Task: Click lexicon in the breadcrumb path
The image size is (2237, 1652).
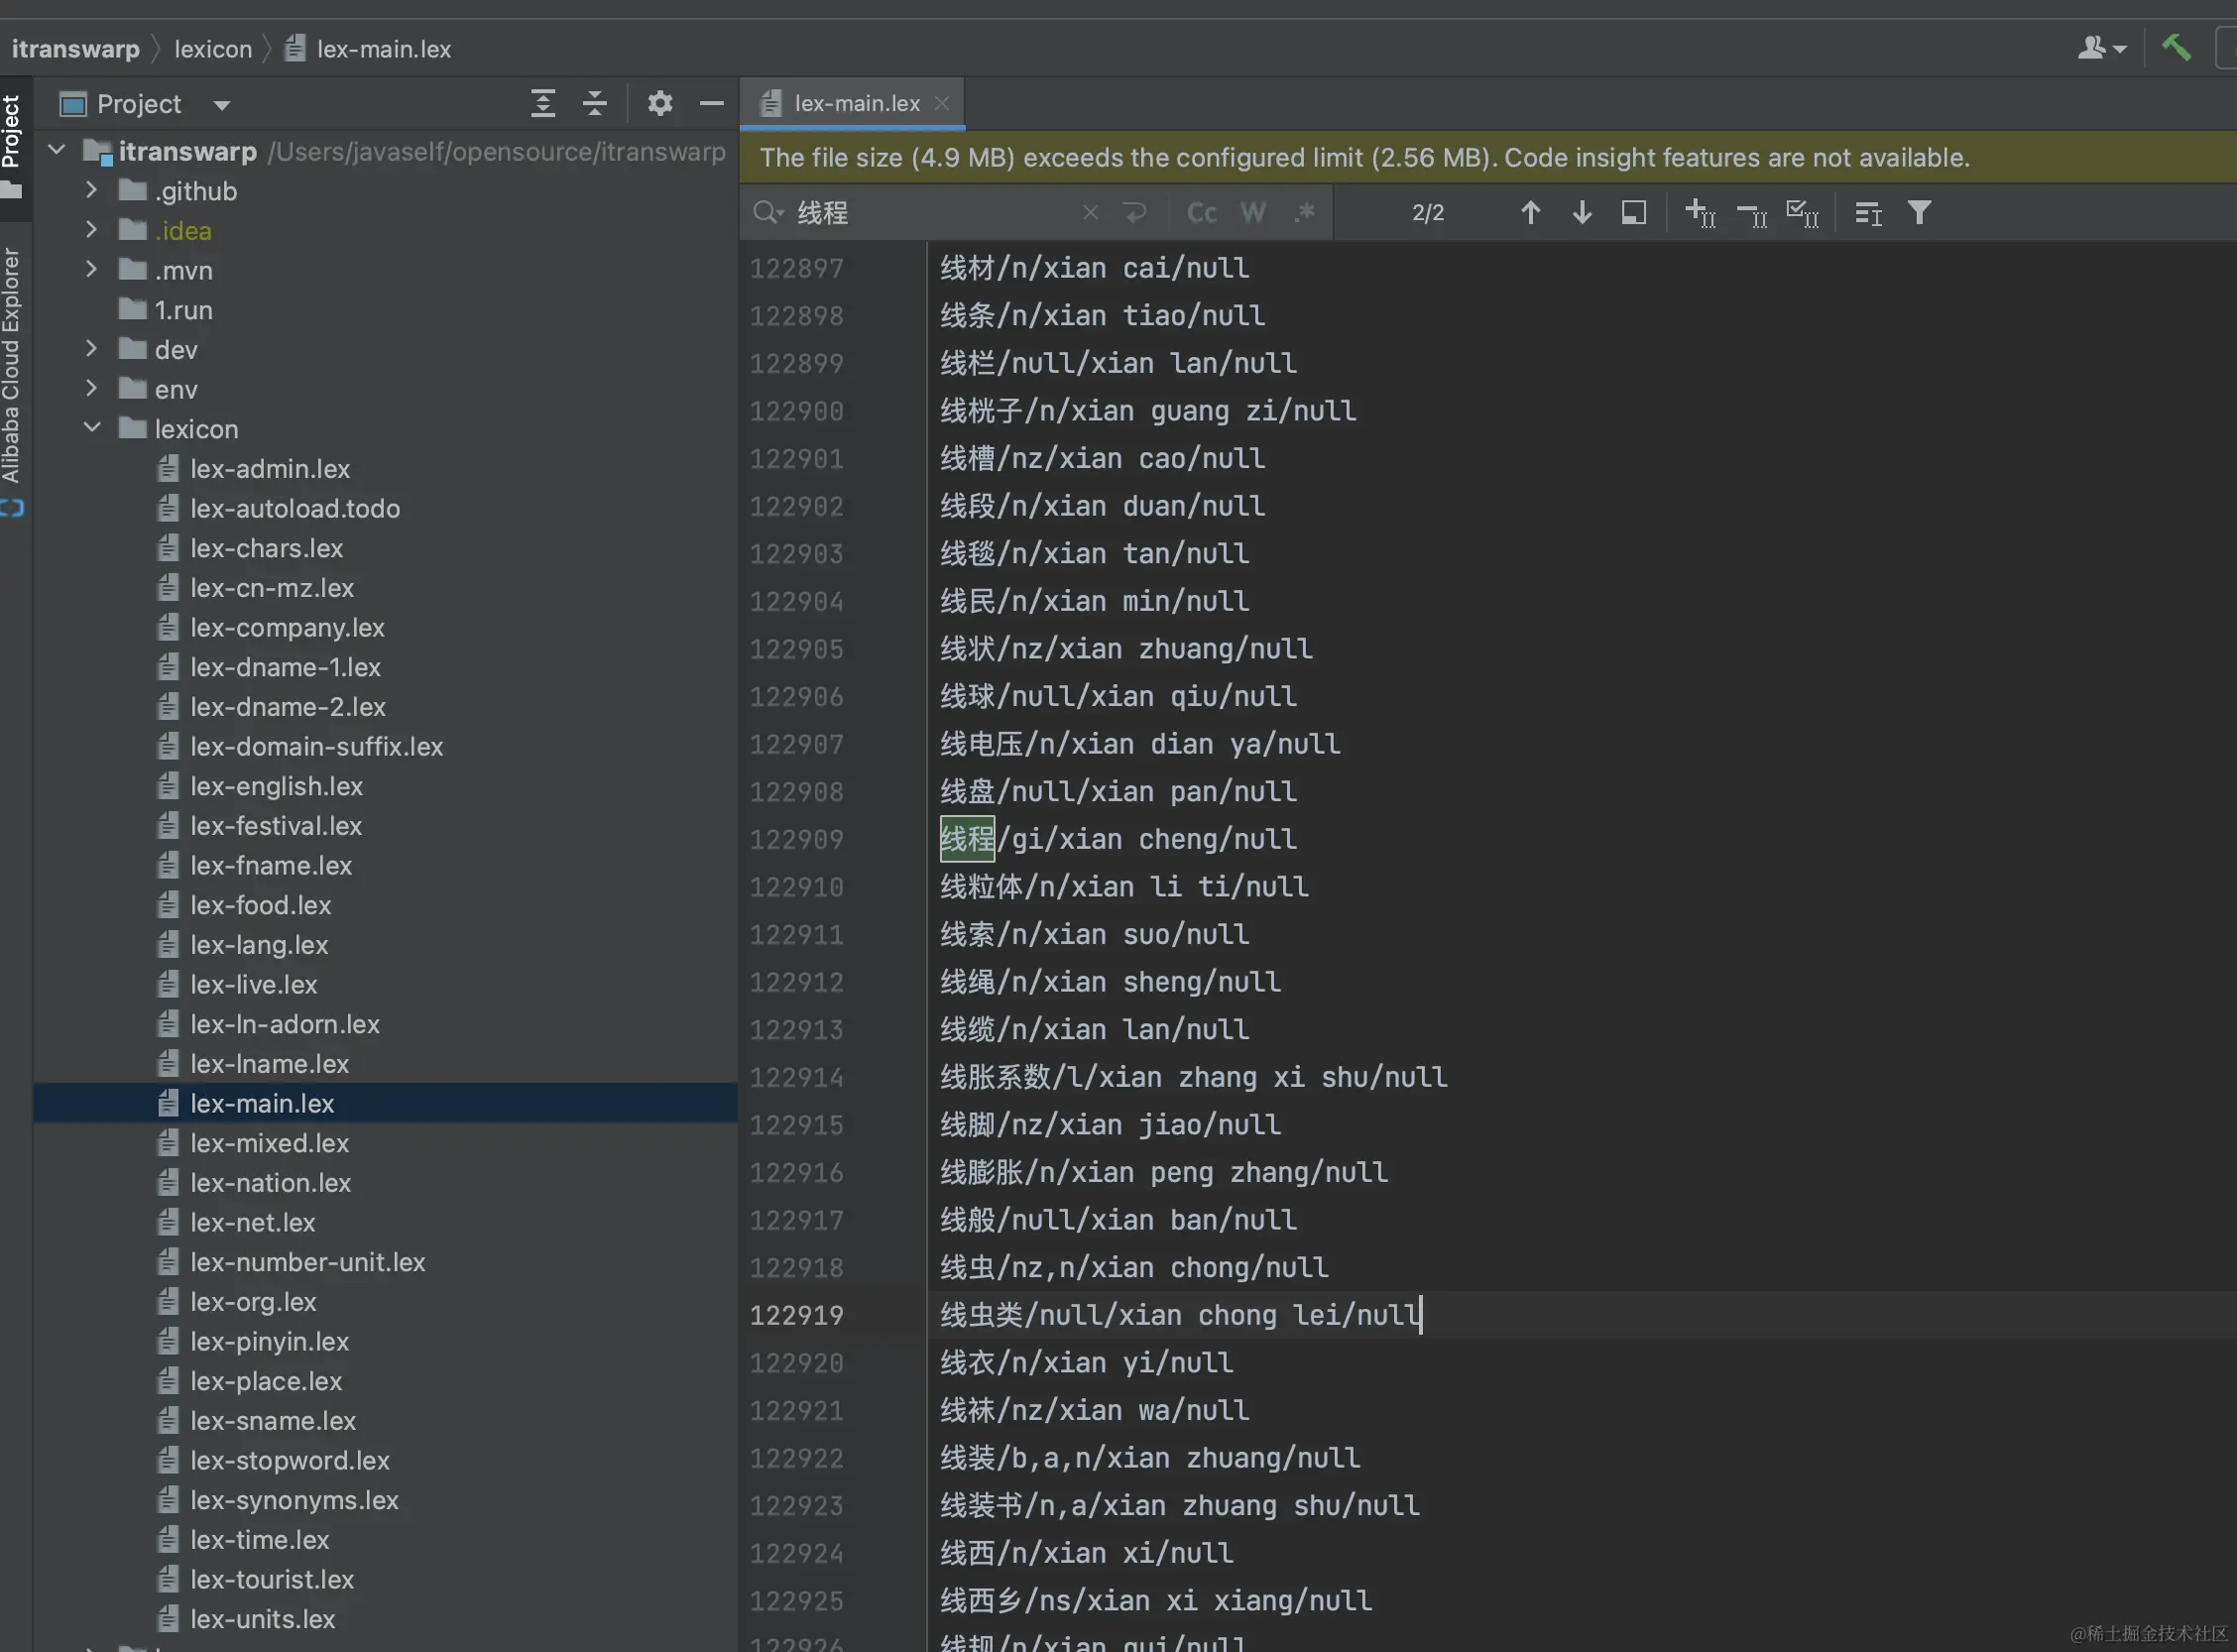Action: tap(213, 49)
